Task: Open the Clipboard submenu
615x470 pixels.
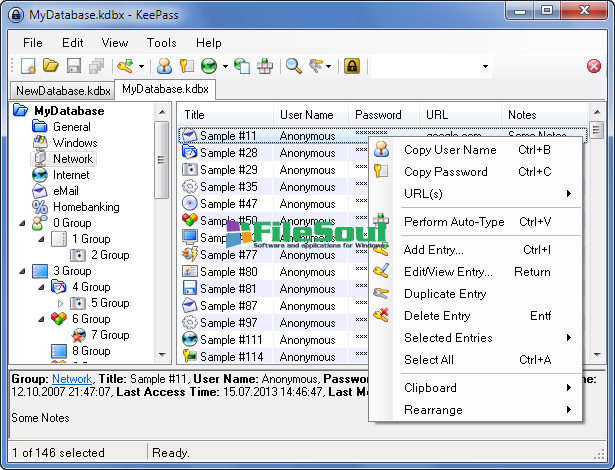Action: (475, 388)
